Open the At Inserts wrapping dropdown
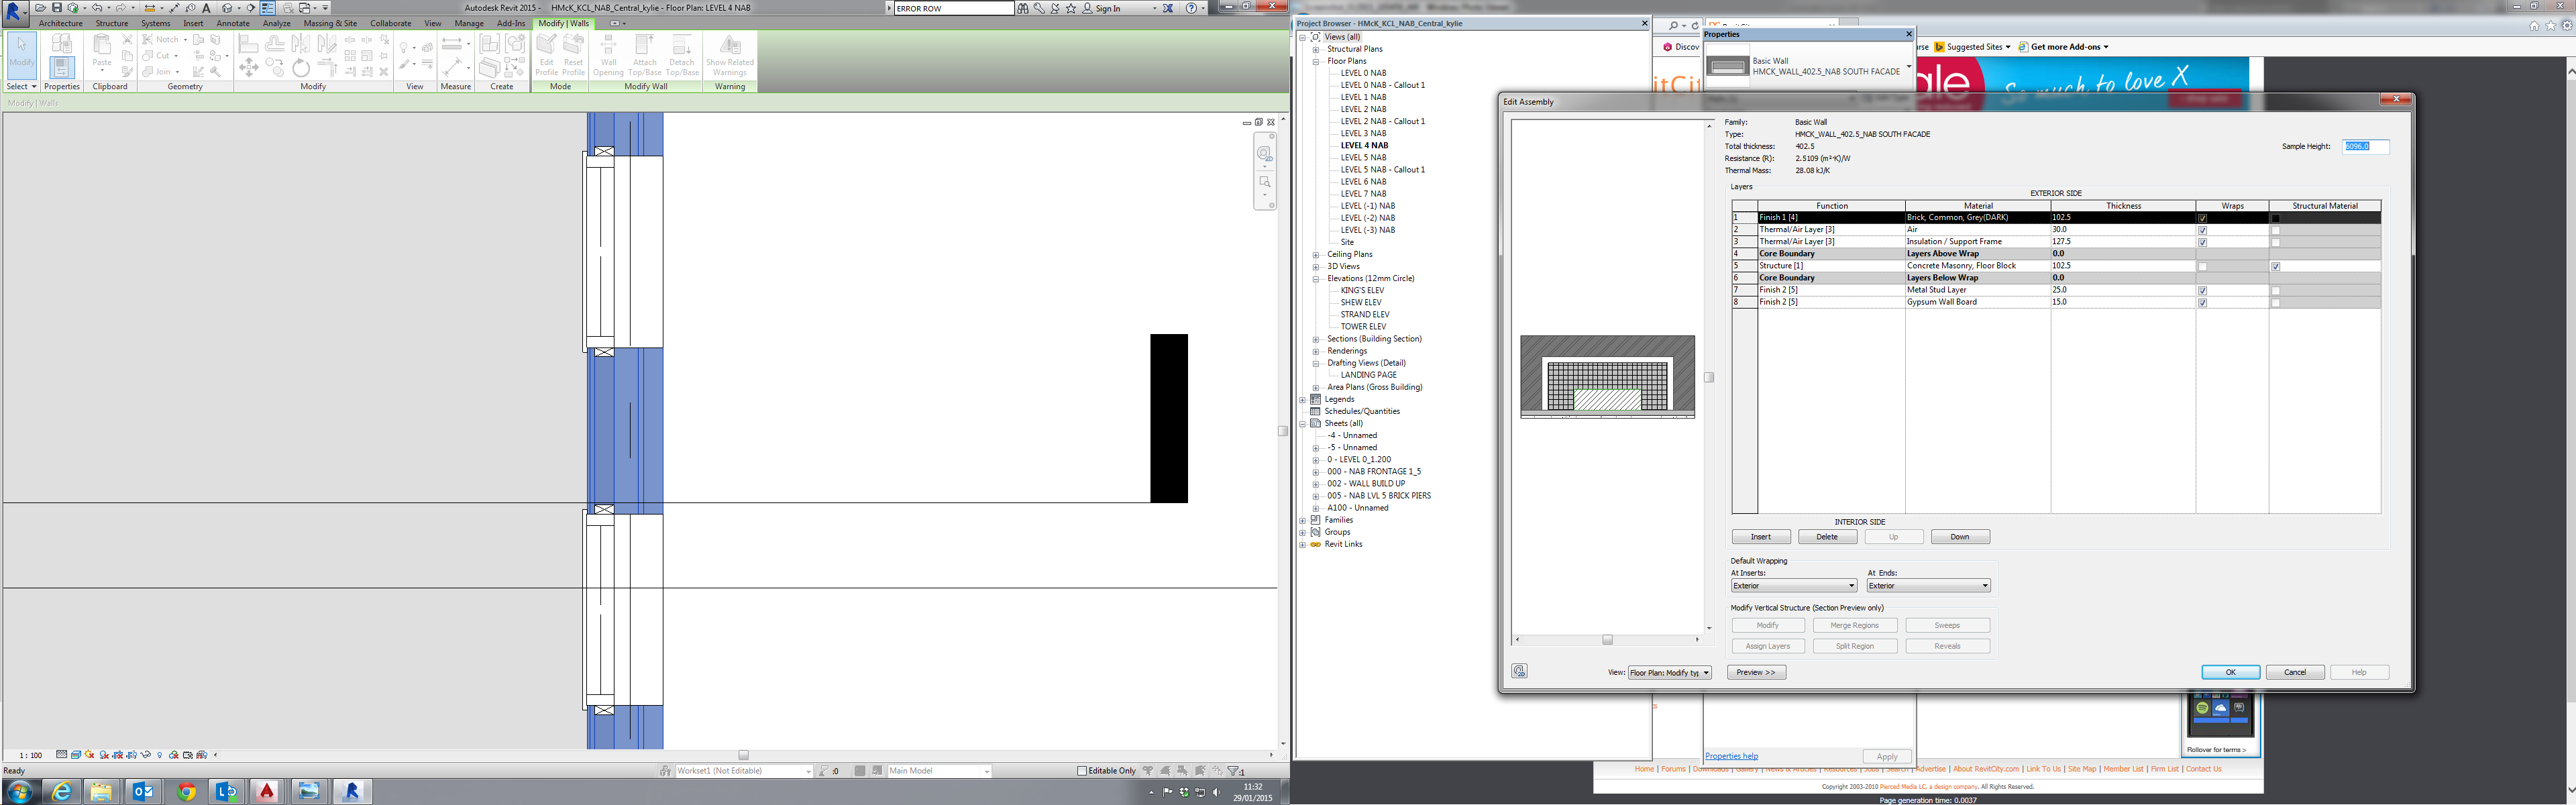Screen dimensions: 2576x805 [x=1793, y=586]
